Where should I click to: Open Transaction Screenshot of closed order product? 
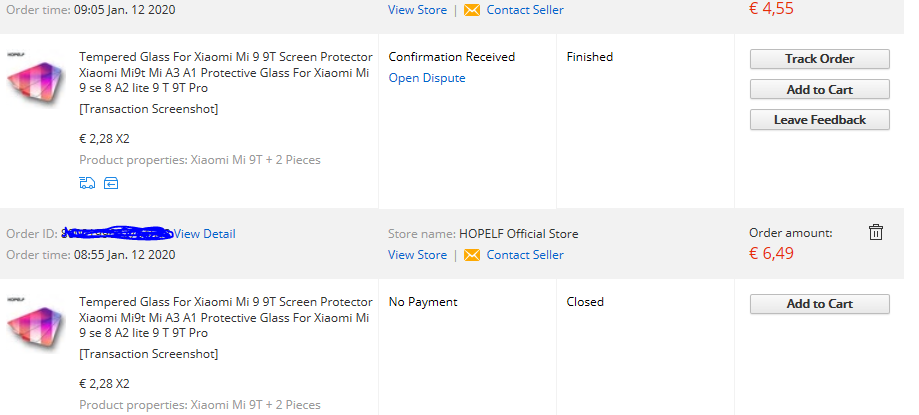click(148, 354)
